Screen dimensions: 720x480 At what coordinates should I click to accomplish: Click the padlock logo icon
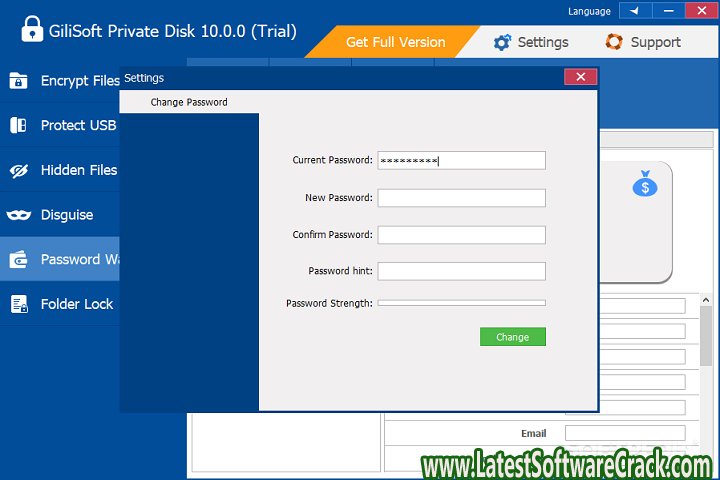pos(32,29)
